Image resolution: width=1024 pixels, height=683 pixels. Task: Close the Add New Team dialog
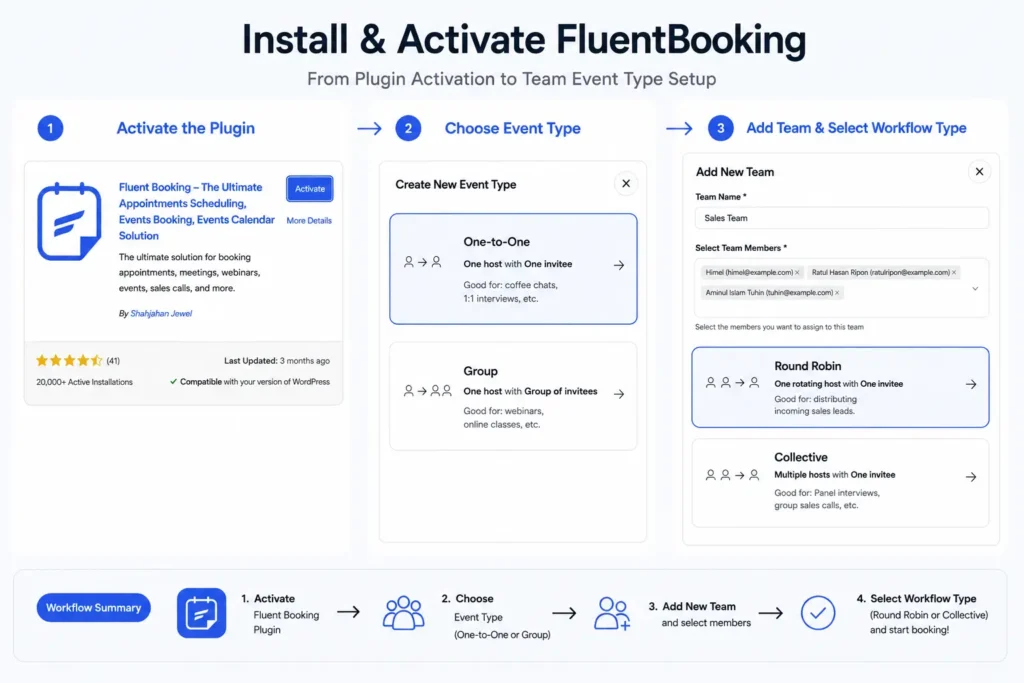tap(979, 172)
